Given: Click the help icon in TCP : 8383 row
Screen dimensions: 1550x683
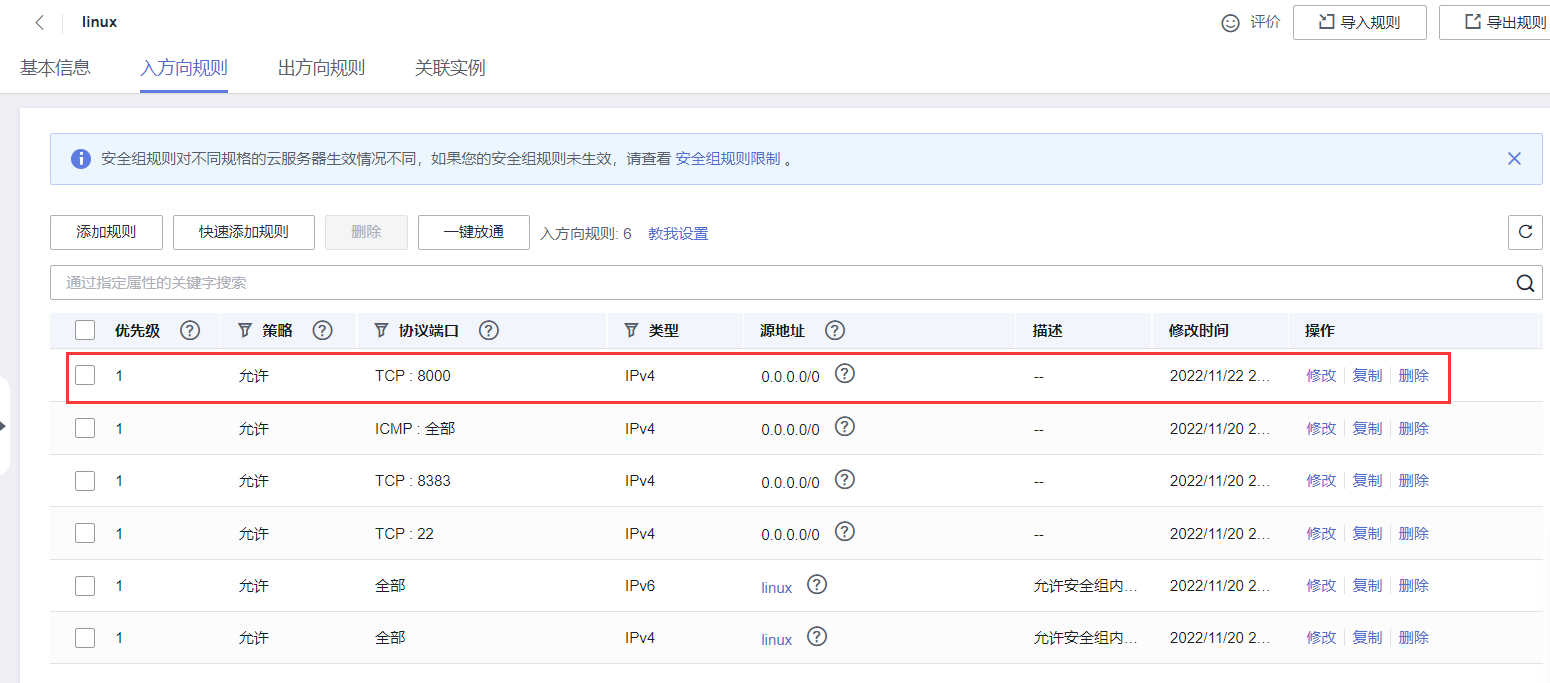Looking at the screenshot, I should (845, 478).
